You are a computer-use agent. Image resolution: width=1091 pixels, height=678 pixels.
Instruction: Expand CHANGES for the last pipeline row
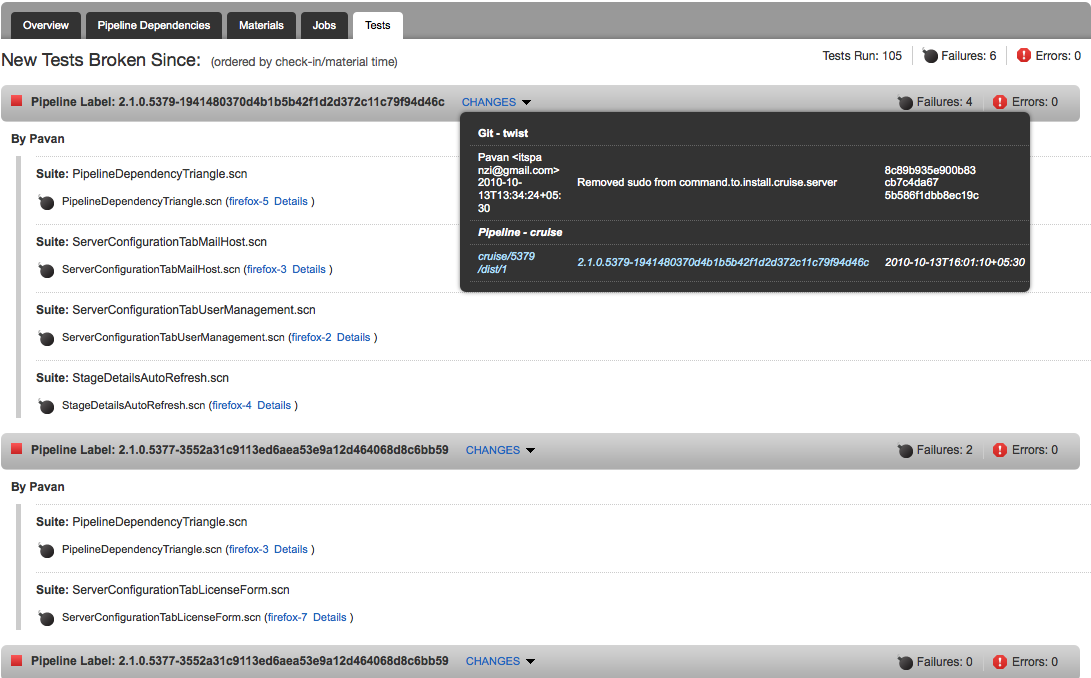point(500,661)
